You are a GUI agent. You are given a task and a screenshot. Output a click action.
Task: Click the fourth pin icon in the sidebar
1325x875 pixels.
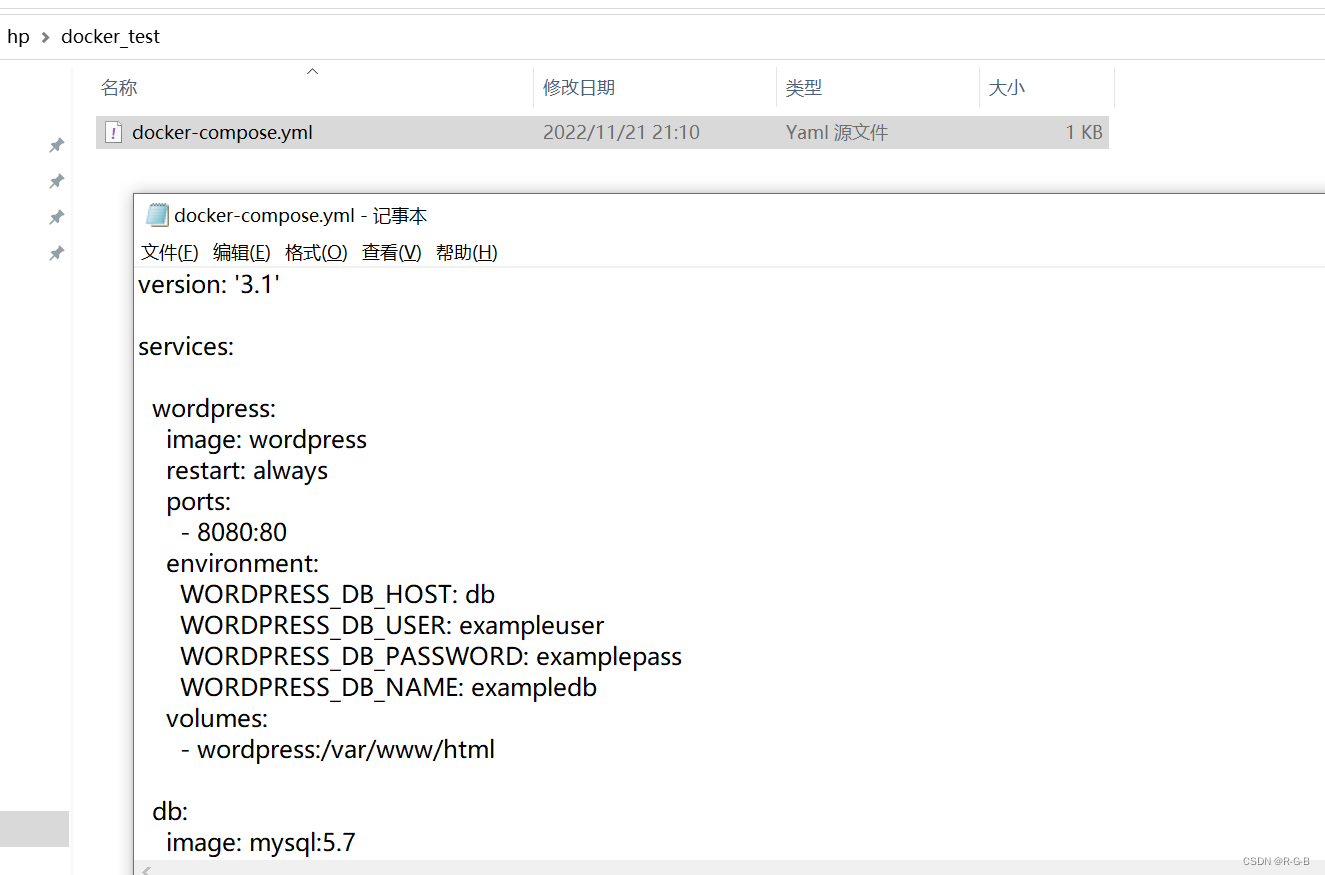tap(57, 254)
